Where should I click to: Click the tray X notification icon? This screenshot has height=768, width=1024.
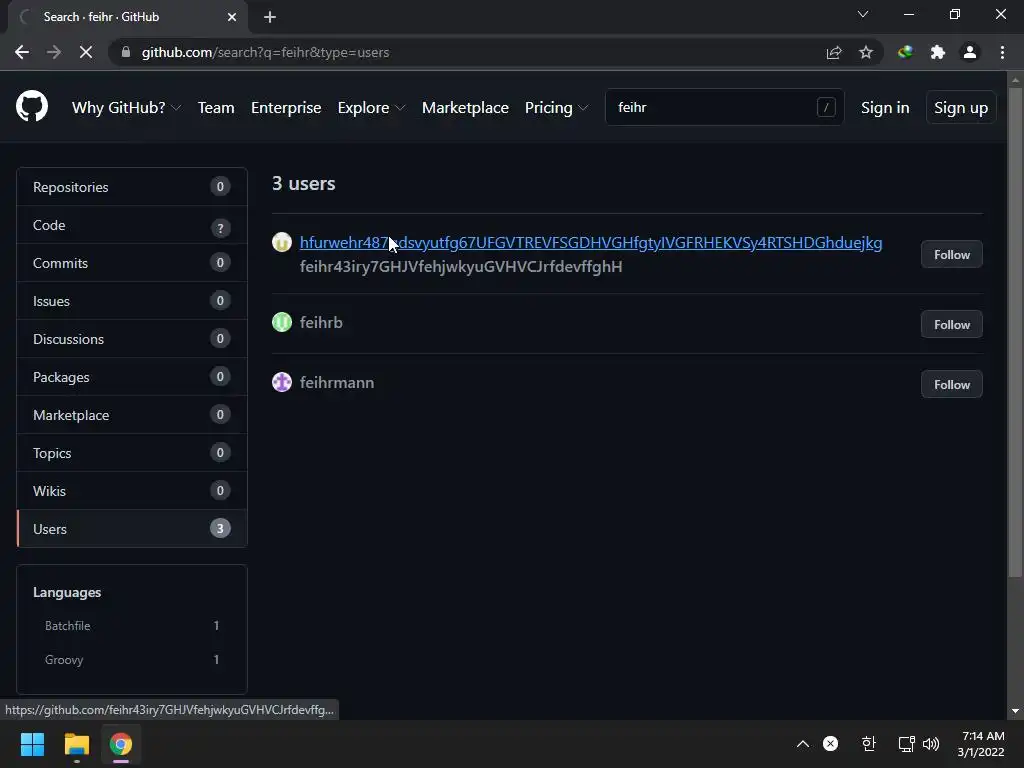click(831, 744)
